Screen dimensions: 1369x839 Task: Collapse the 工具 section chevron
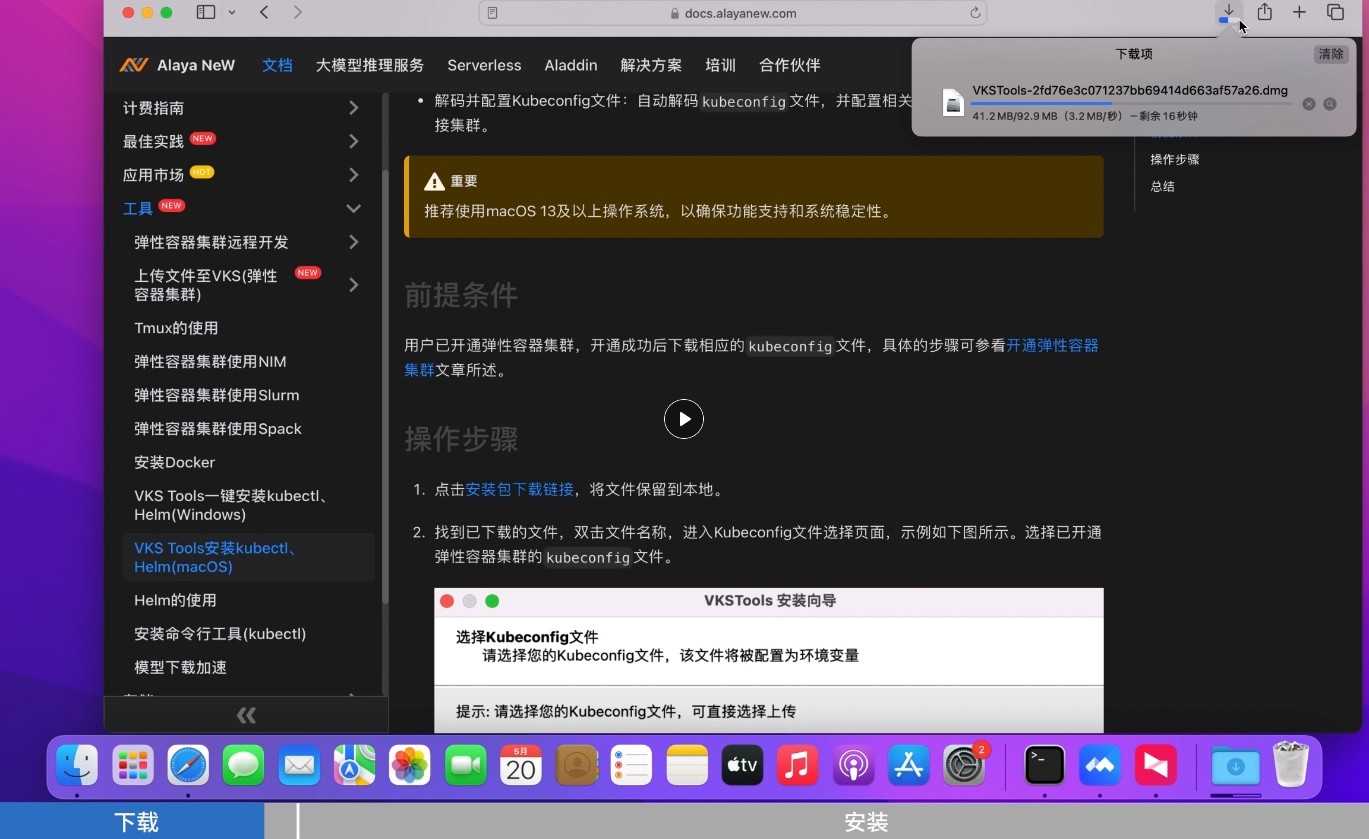click(353, 208)
